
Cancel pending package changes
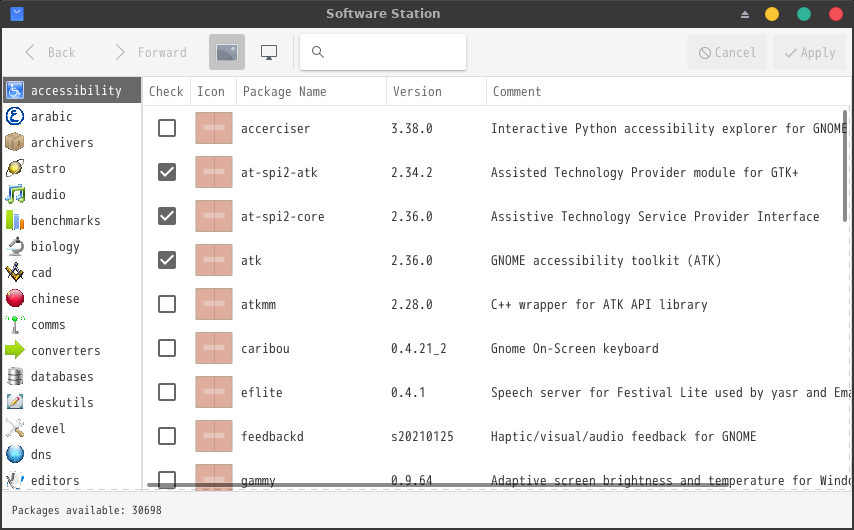point(727,52)
